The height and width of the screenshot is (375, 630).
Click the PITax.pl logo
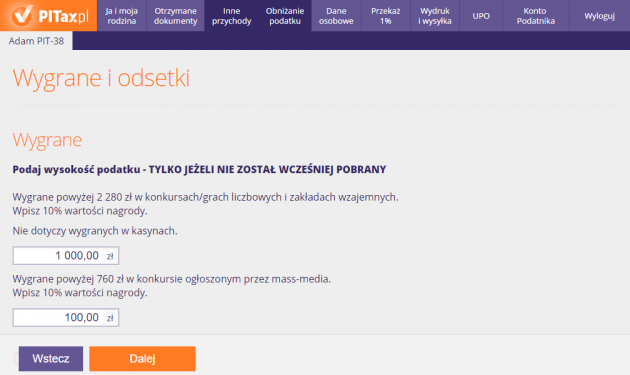click(x=49, y=16)
